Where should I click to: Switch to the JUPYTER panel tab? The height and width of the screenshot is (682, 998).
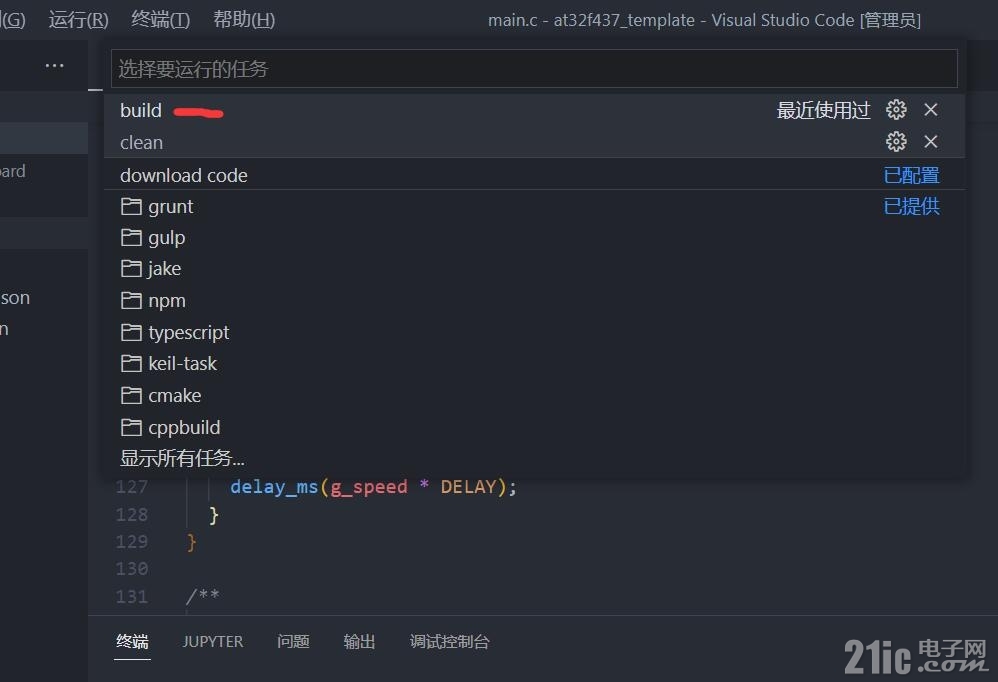[213, 641]
